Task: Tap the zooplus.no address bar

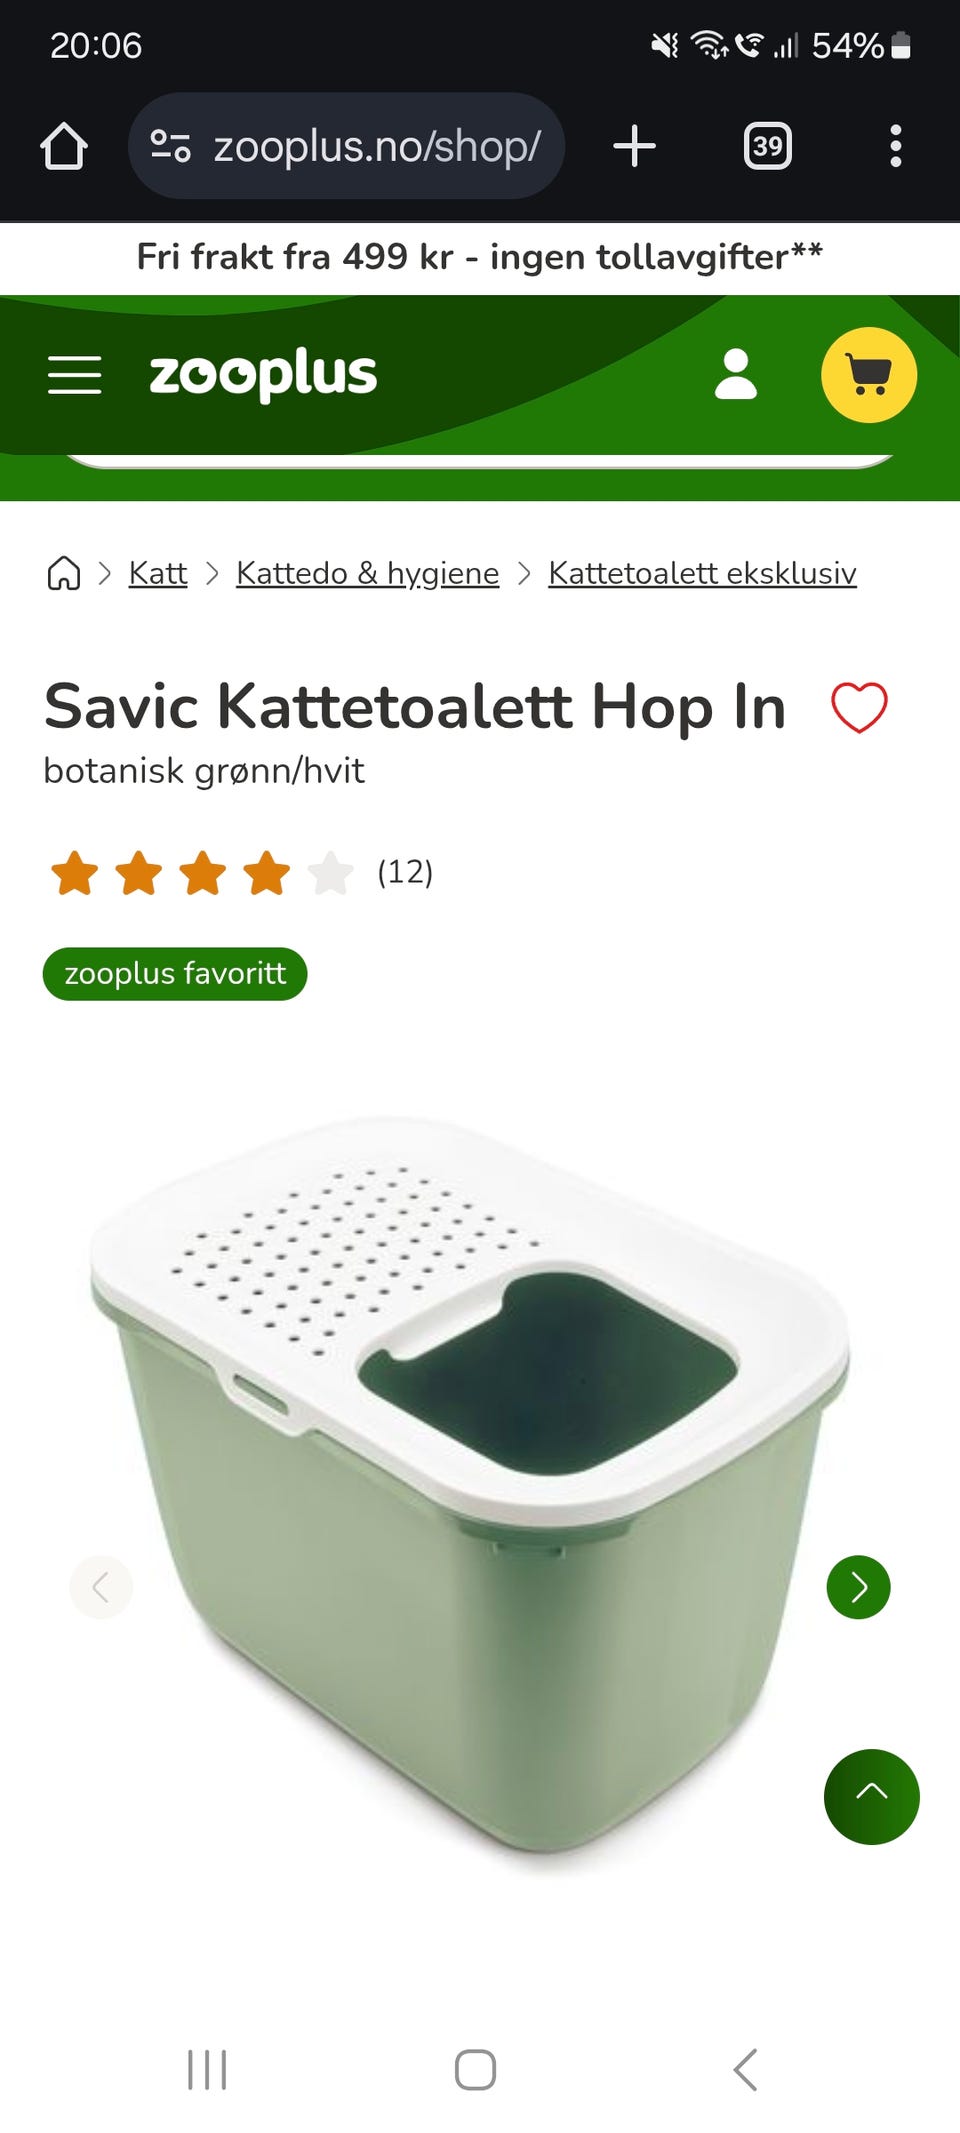Action: (346, 146)
